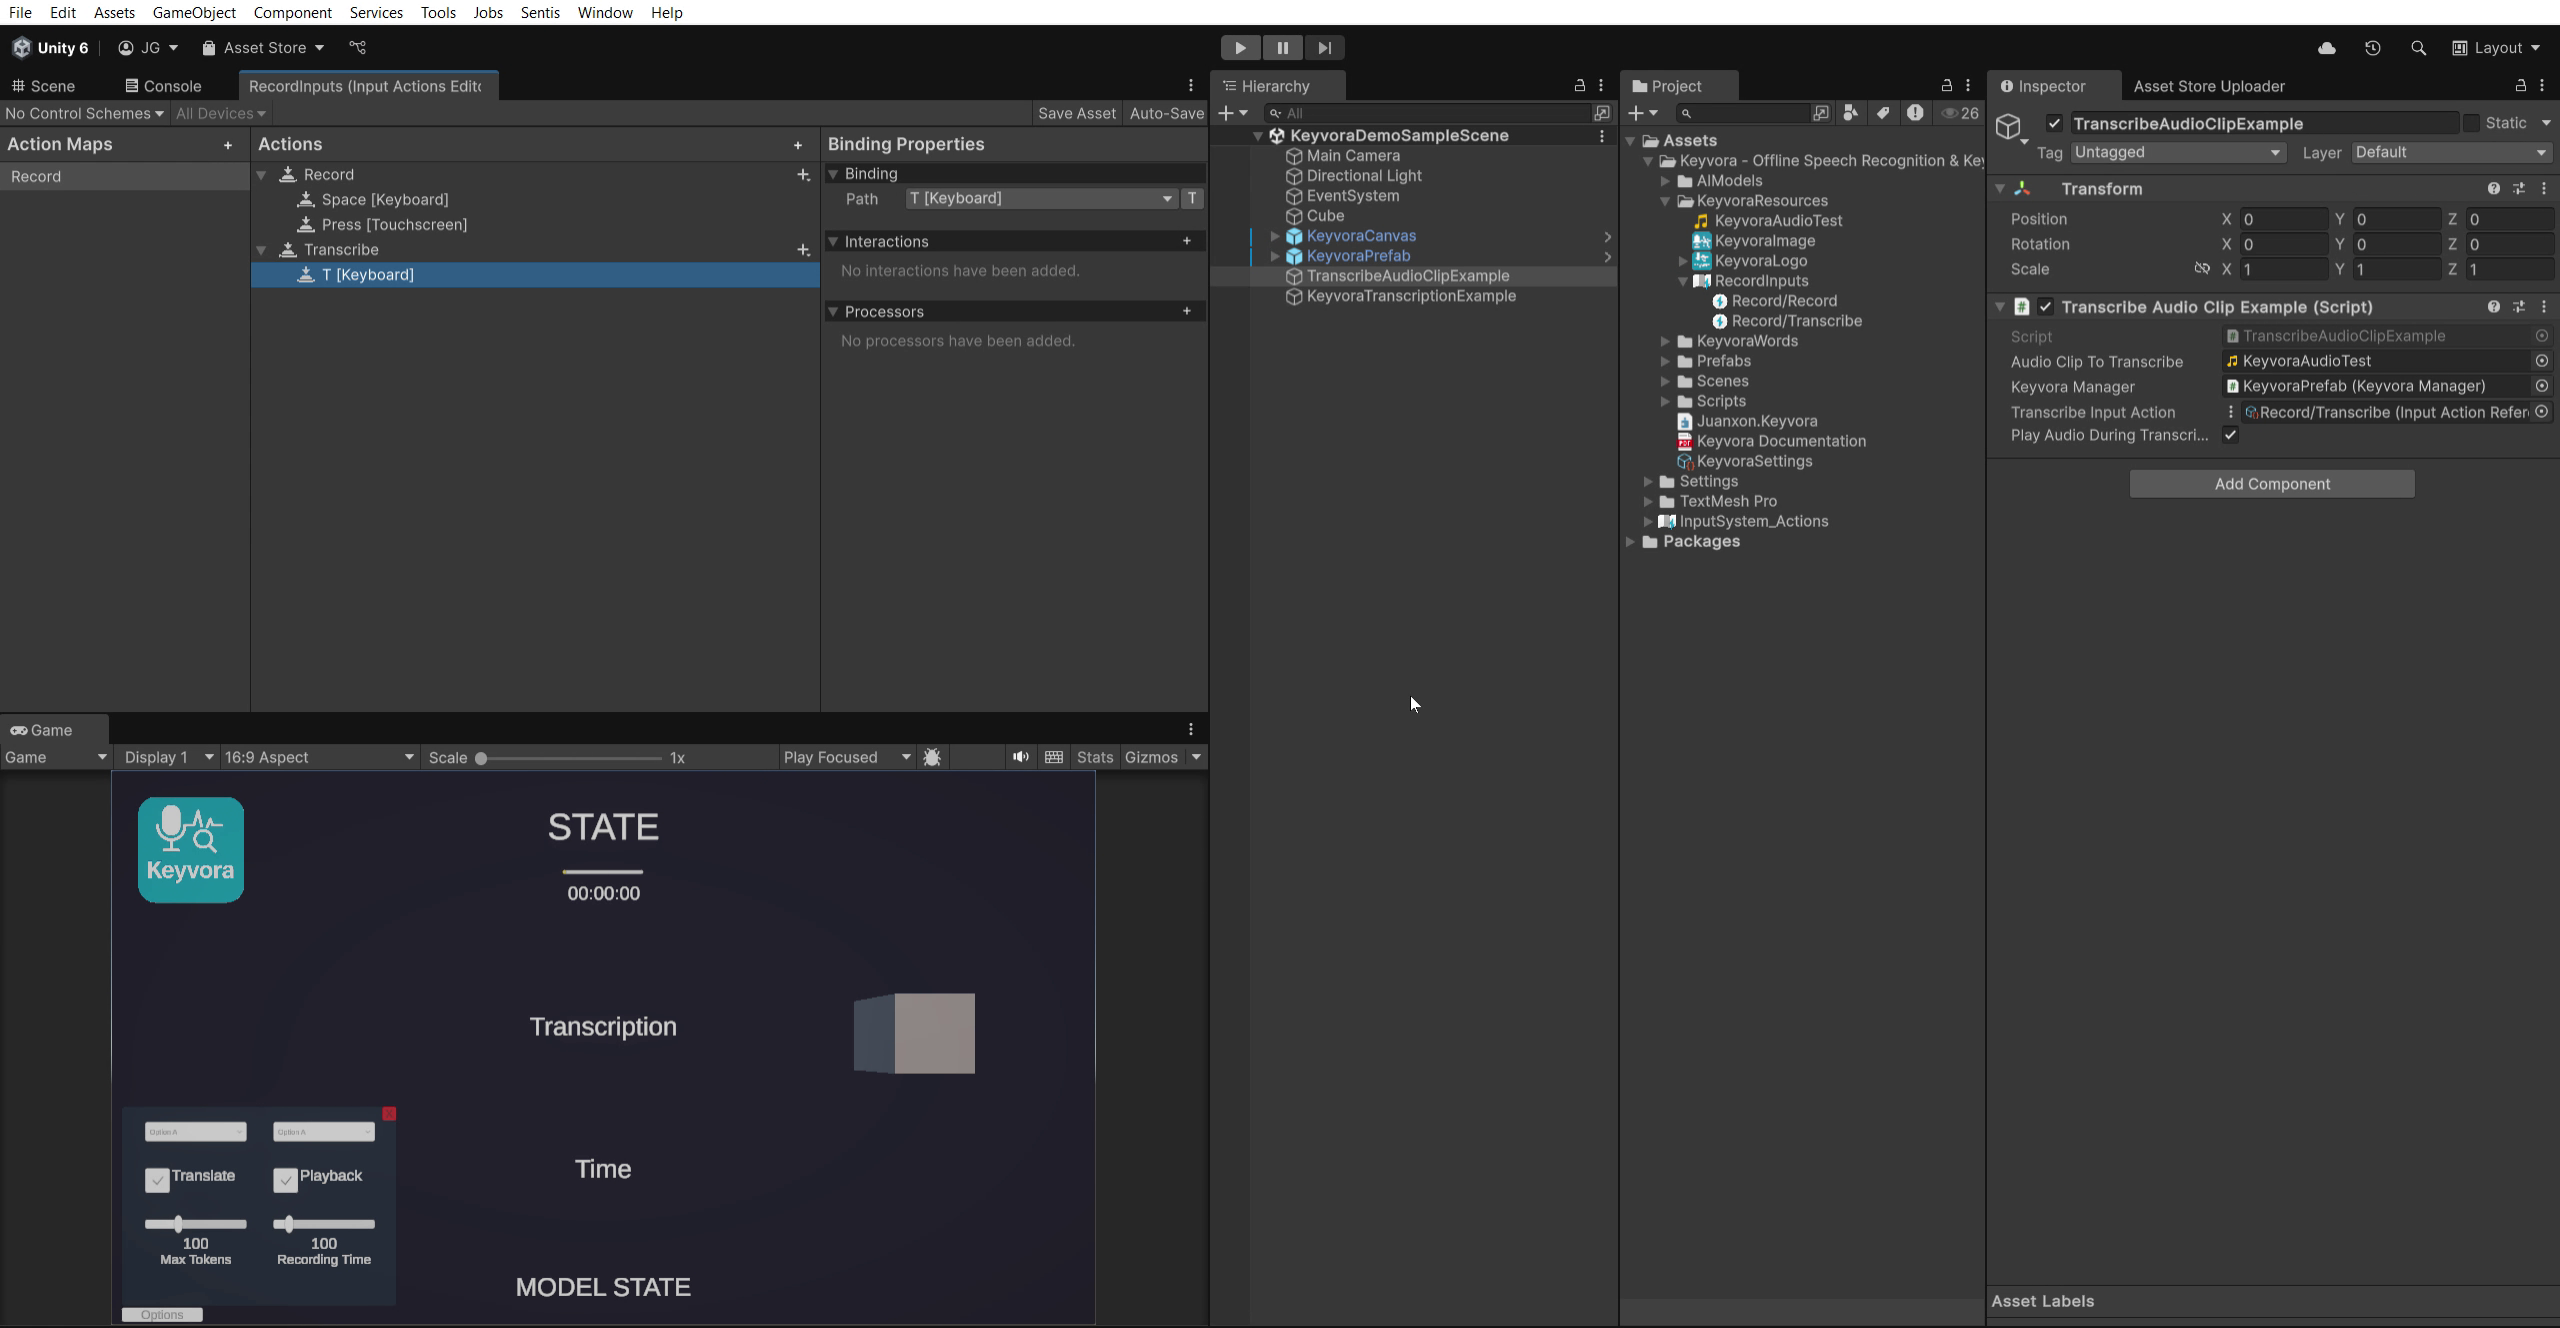
Task: Toggle the Translate checkbox in Game view
Action: coord(157,1180)
